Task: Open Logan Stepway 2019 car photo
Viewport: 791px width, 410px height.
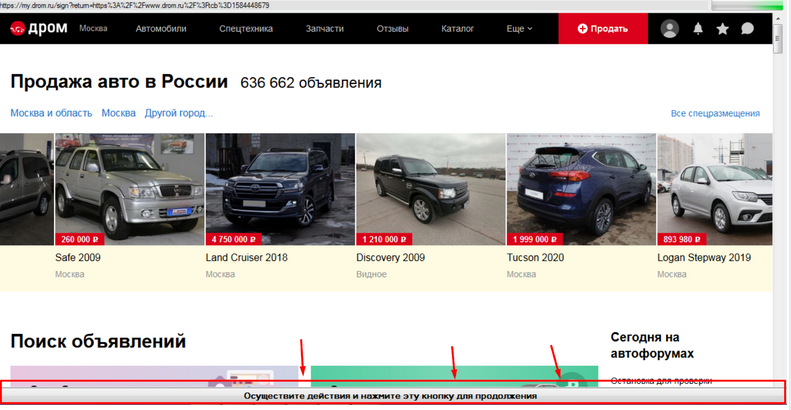Action: point(714,189)
